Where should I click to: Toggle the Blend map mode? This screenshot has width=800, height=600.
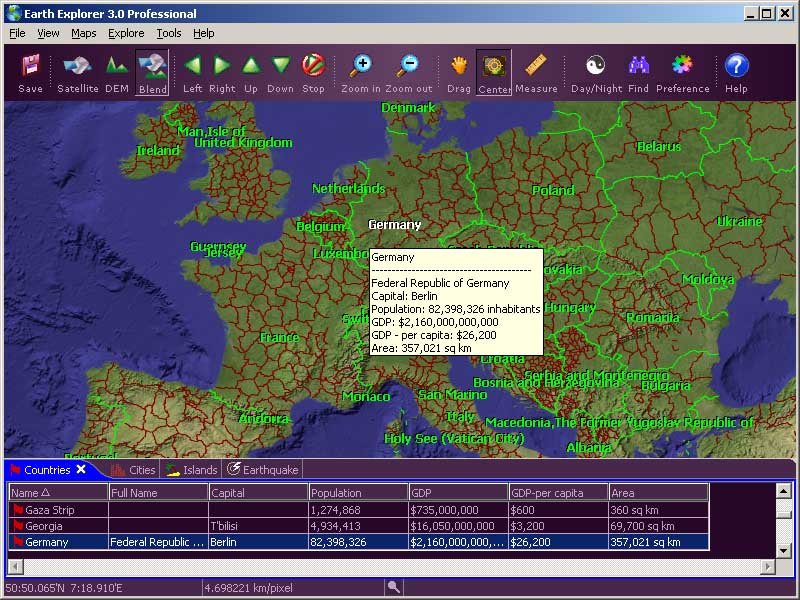click(153, 72)
